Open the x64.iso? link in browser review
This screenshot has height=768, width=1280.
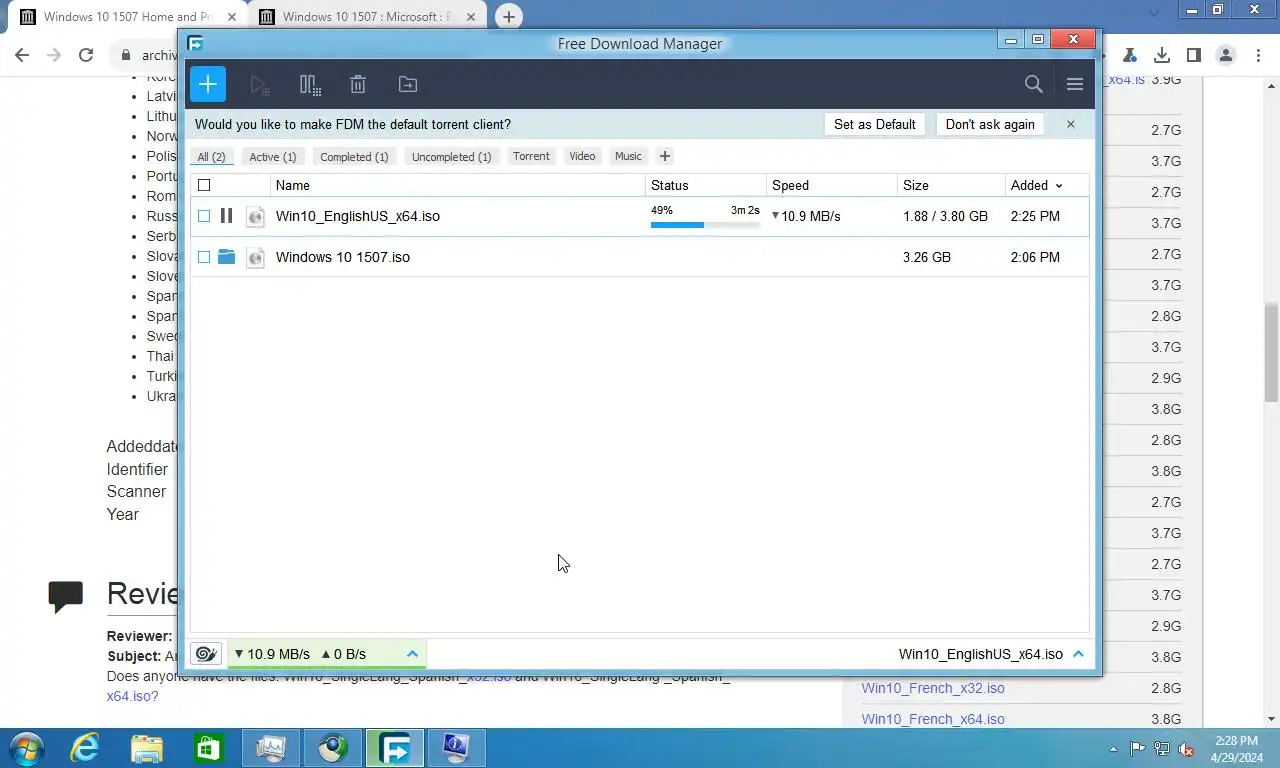pyautogui.click(x=132, y=696)
